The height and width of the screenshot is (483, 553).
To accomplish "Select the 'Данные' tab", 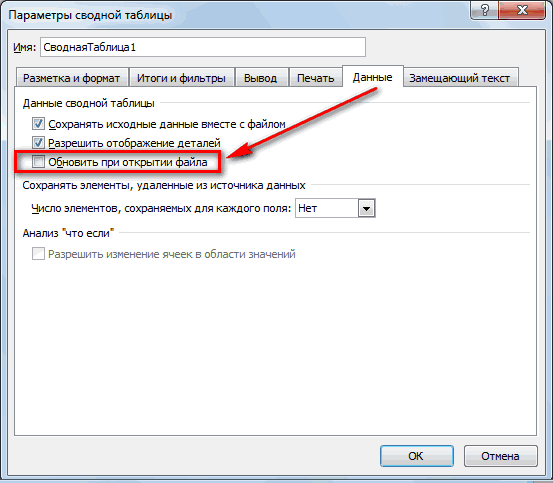I will (372, 76).
